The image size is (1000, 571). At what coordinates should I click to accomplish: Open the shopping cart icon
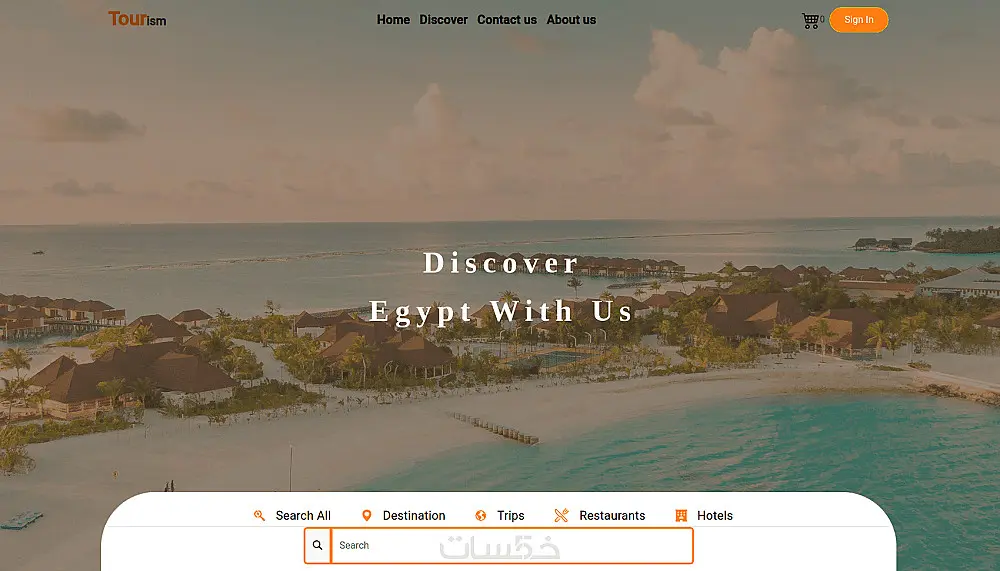pos(811,20)
